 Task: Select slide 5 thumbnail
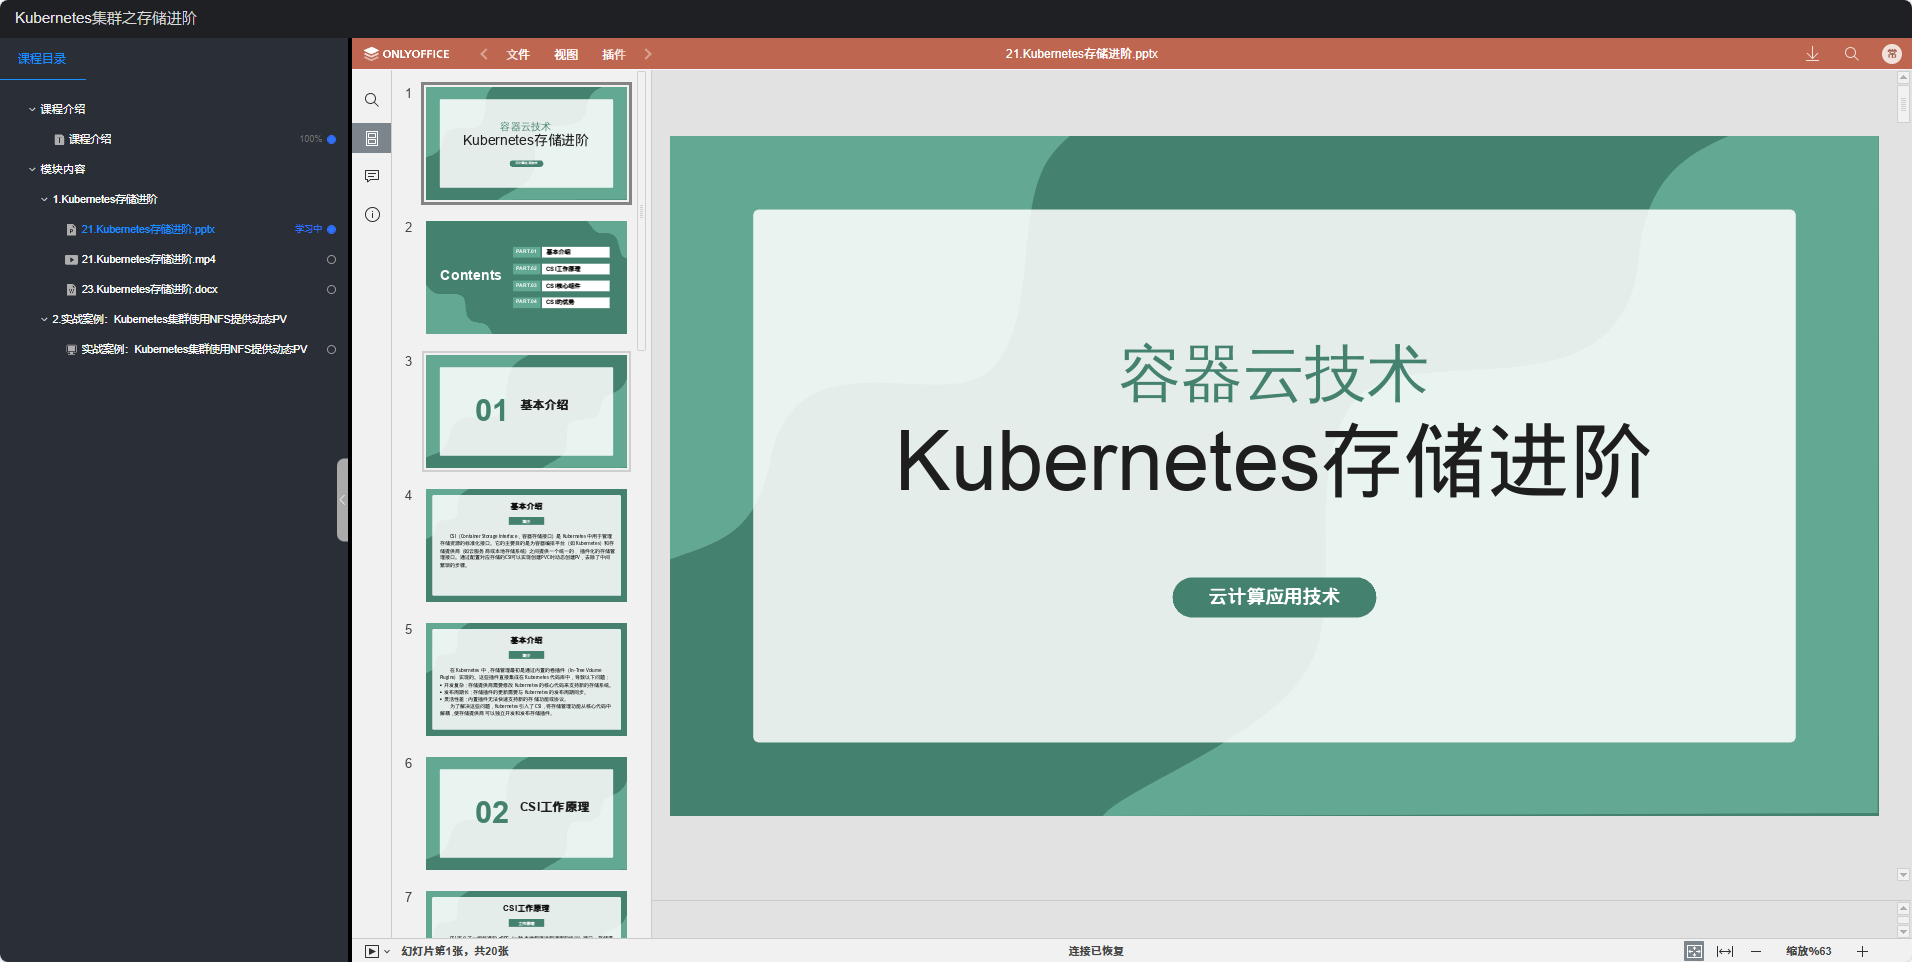(x=526, y=679)
